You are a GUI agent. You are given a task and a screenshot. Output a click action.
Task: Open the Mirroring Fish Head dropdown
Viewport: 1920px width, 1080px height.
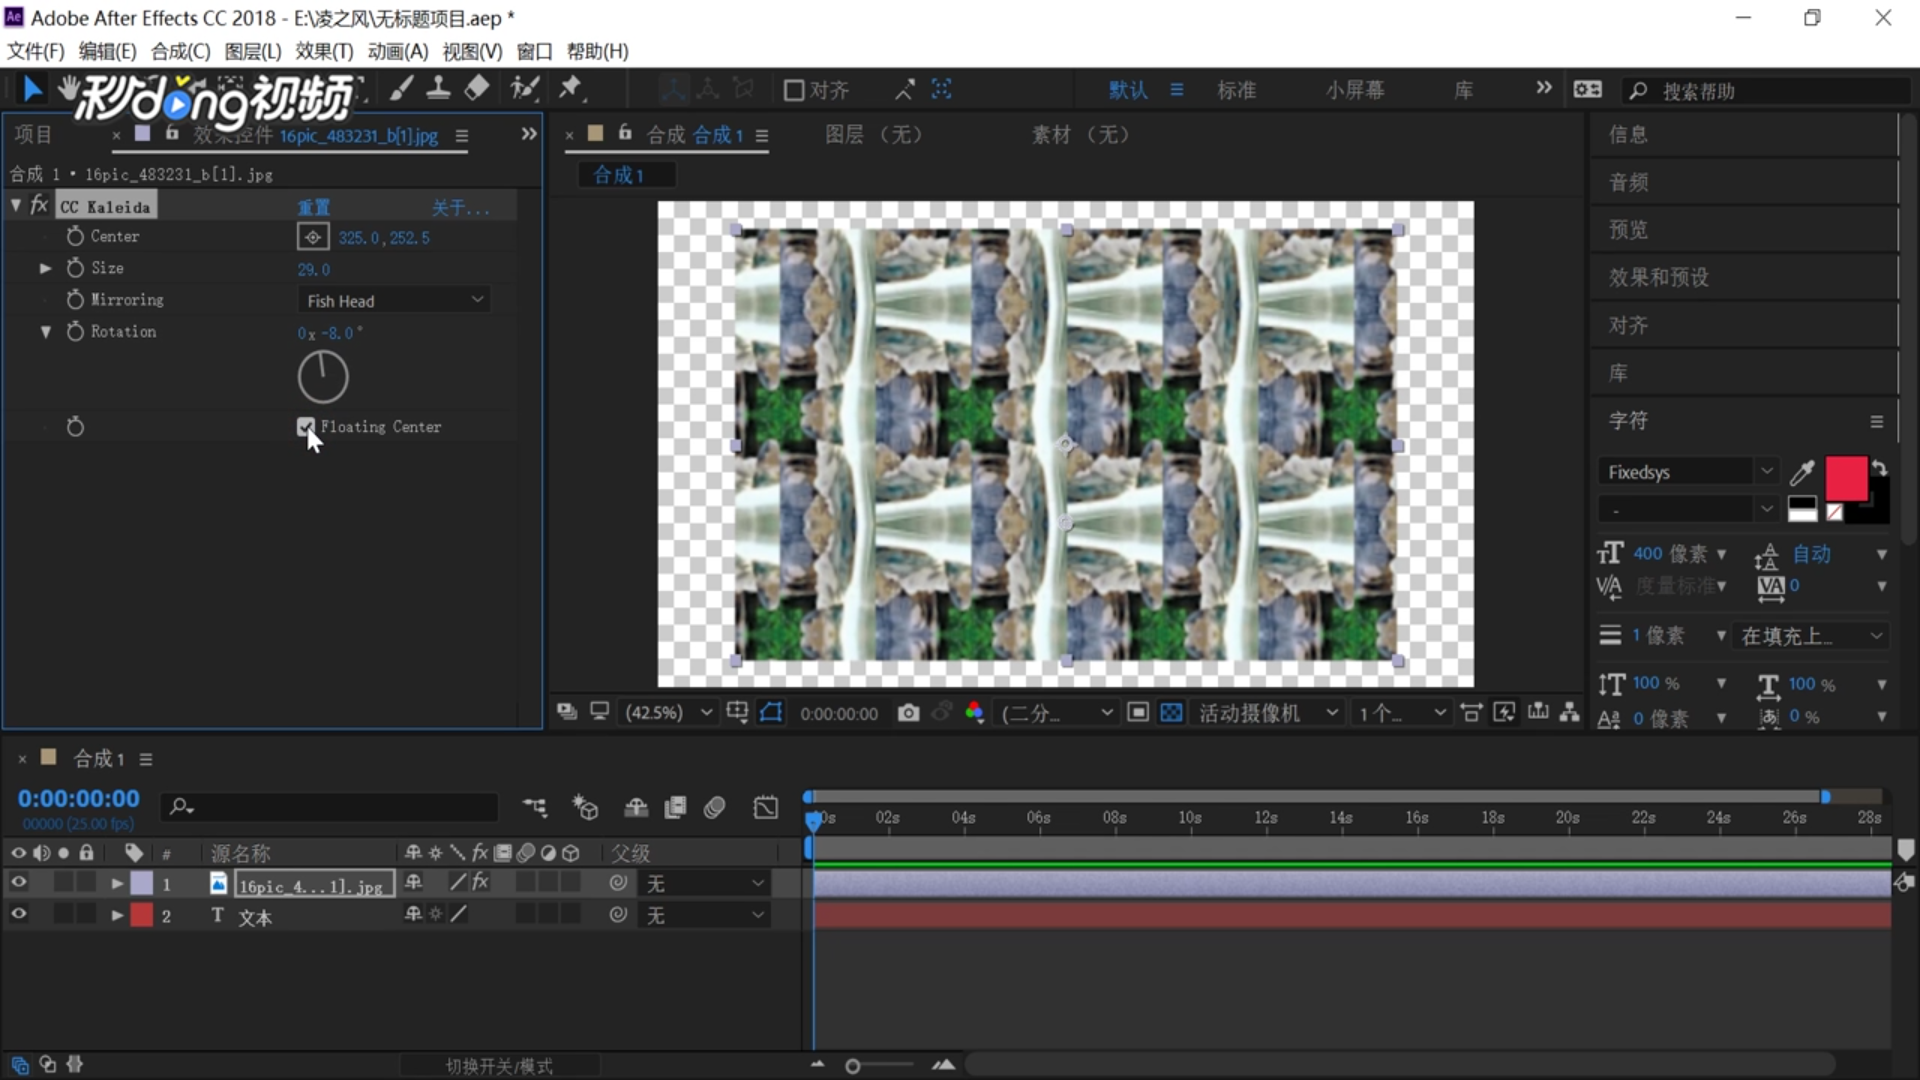[394, 300]
